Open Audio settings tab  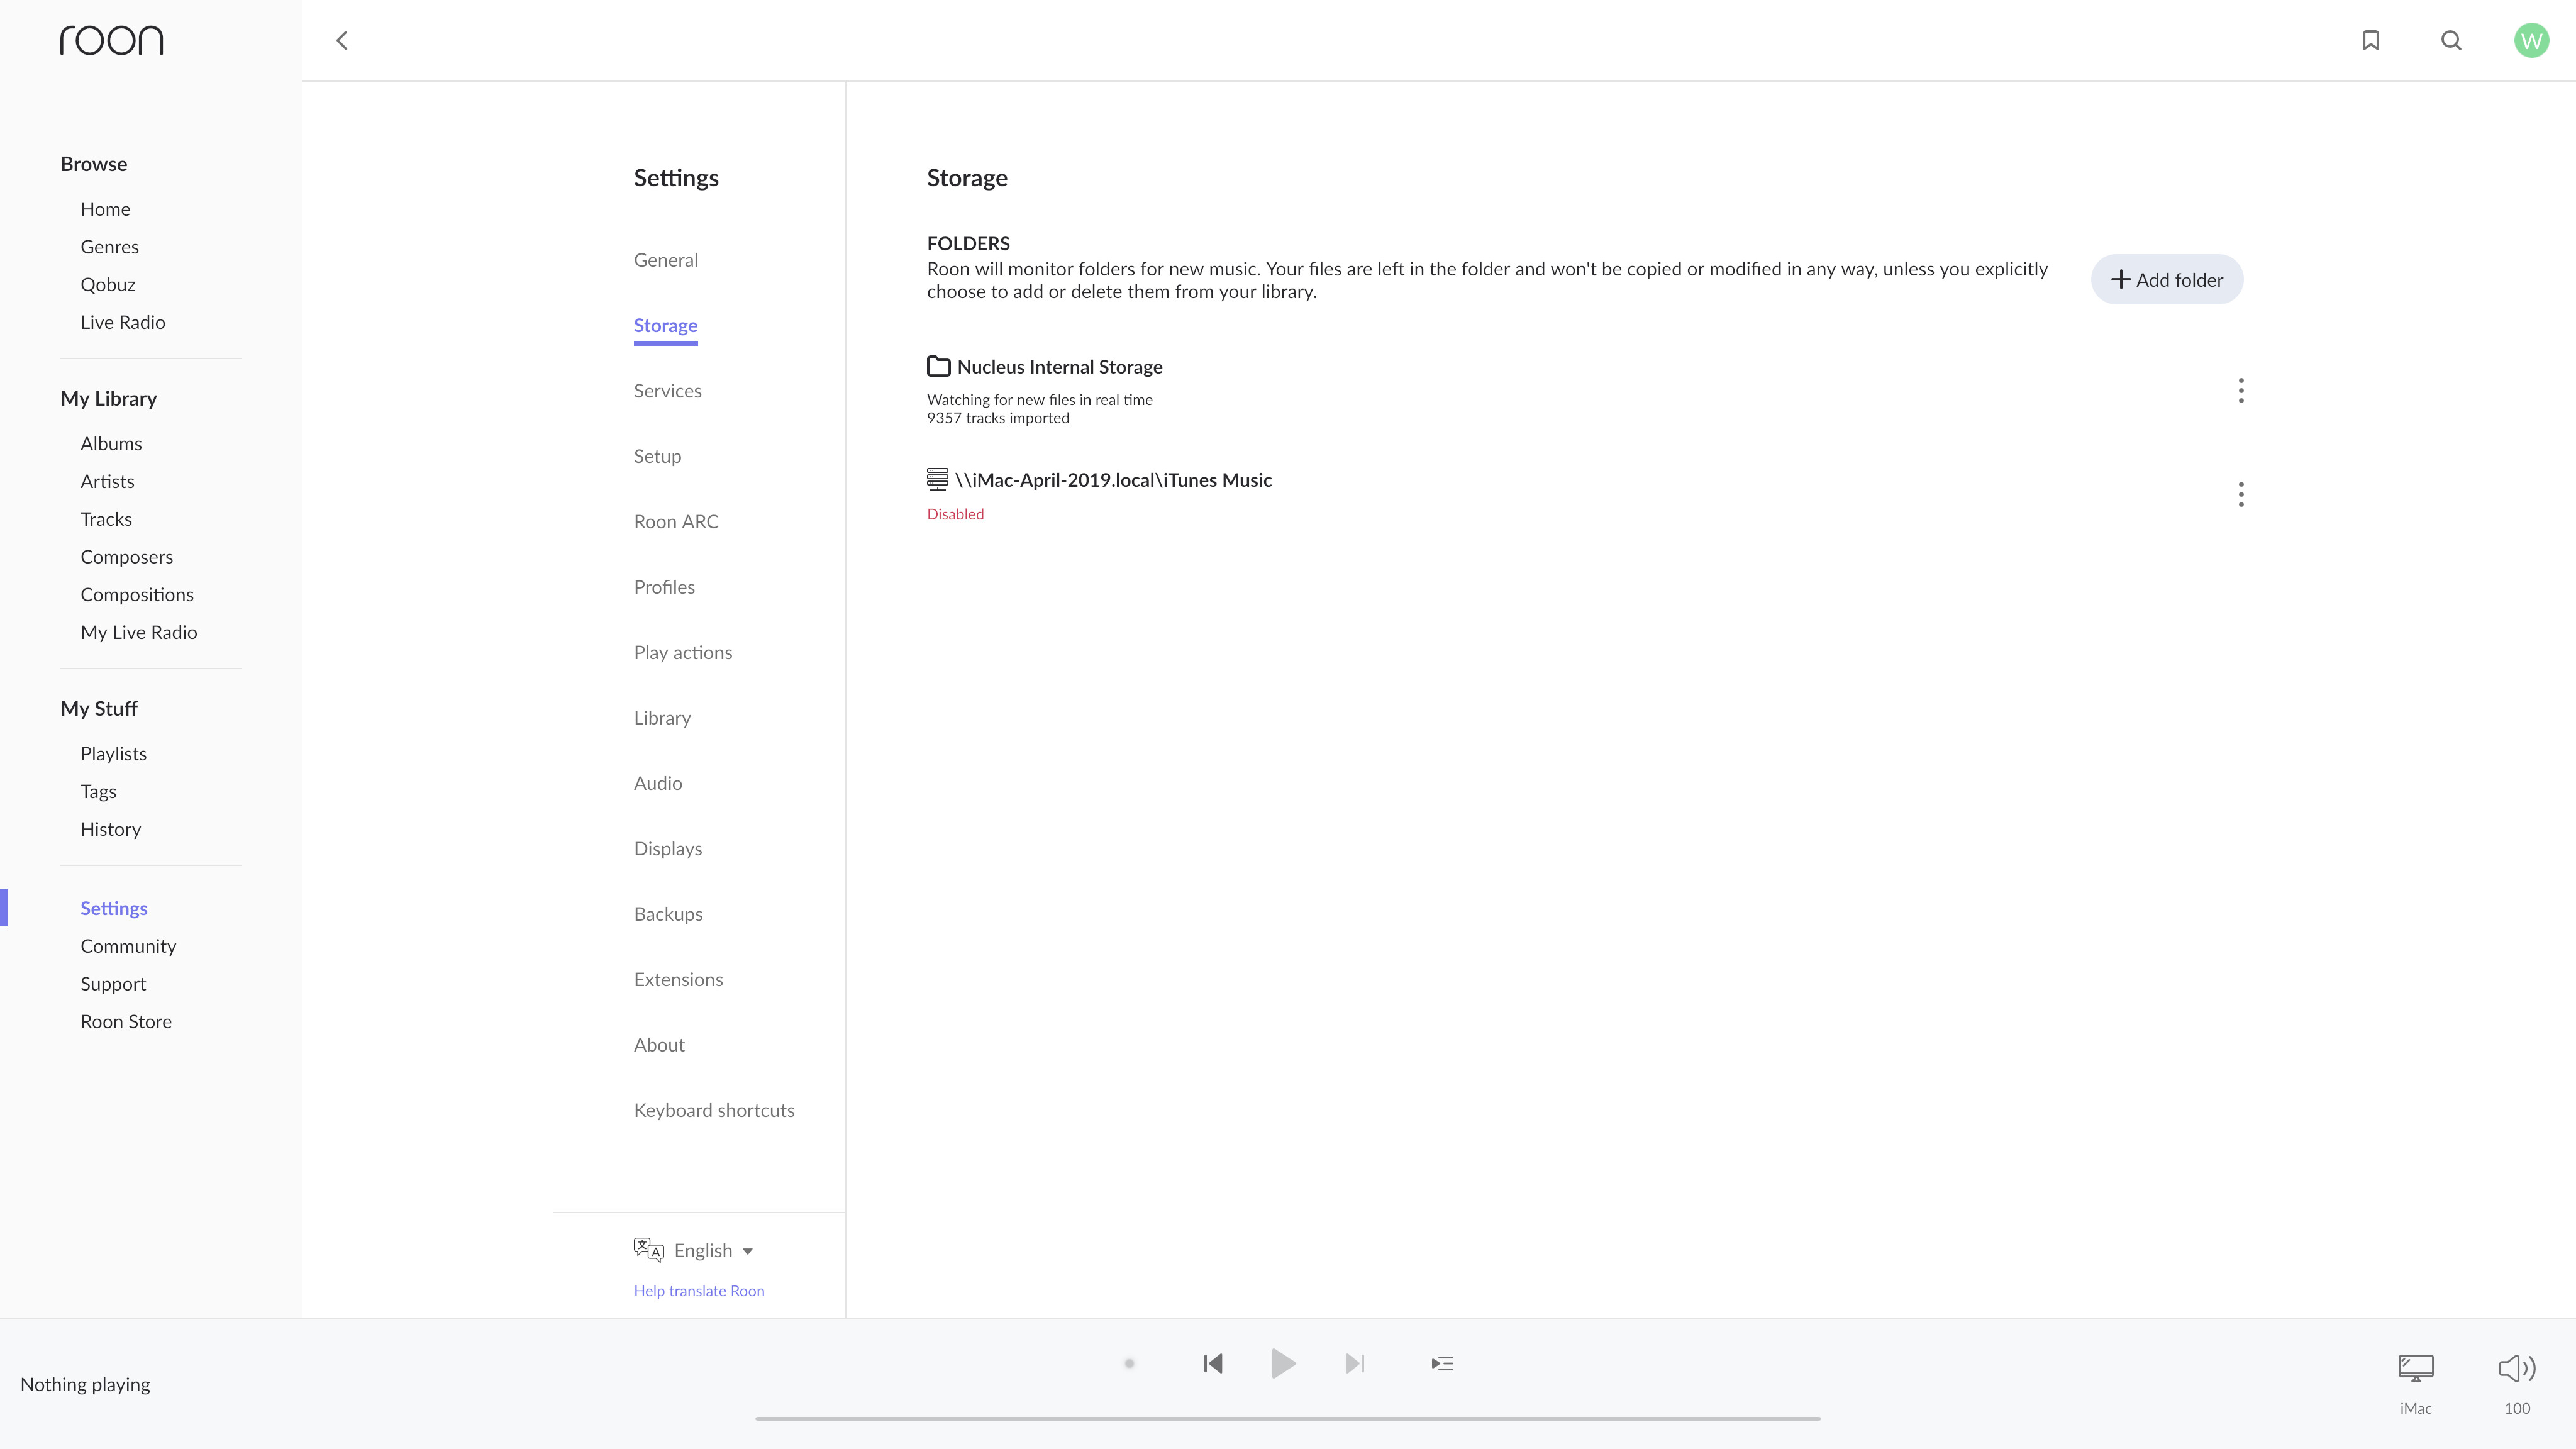tap(658, 783)
